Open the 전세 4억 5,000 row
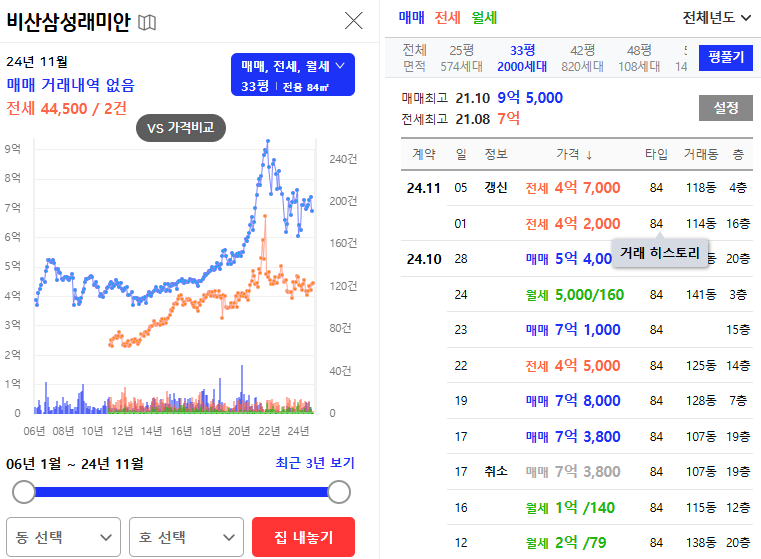Screen dimensions: 761x559 coord(600,365)
